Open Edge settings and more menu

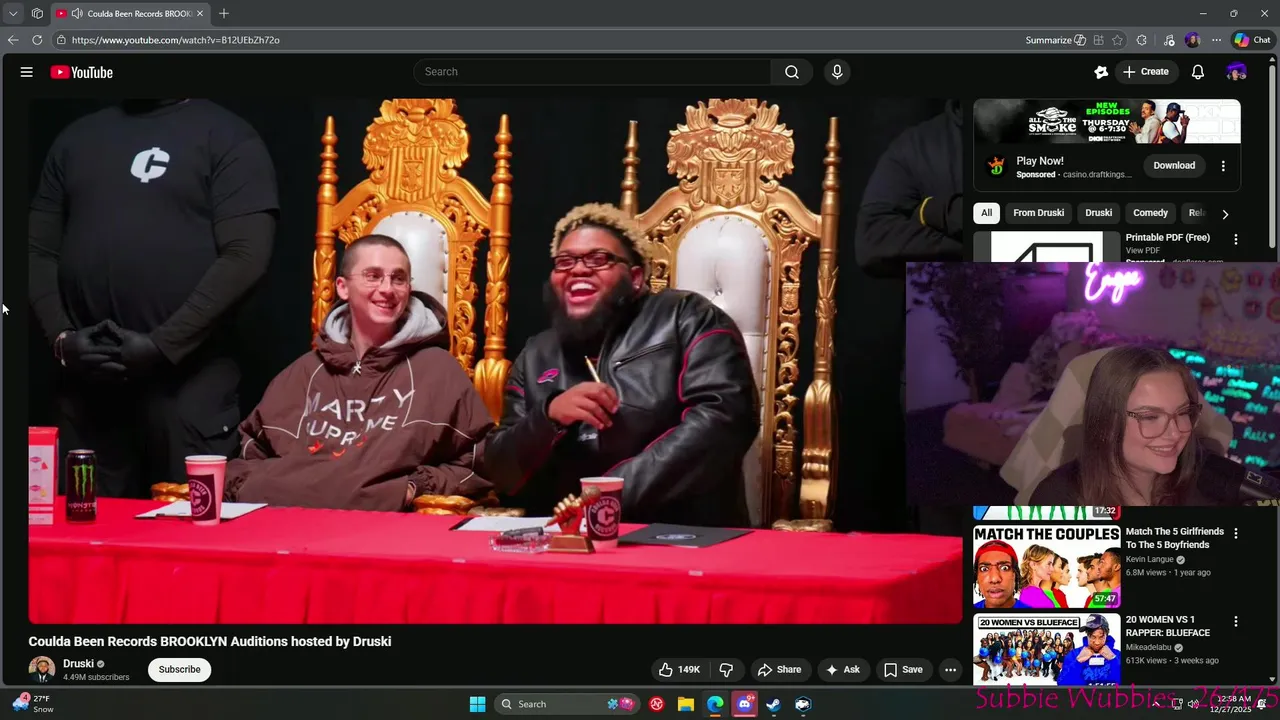coord(1216,40)
